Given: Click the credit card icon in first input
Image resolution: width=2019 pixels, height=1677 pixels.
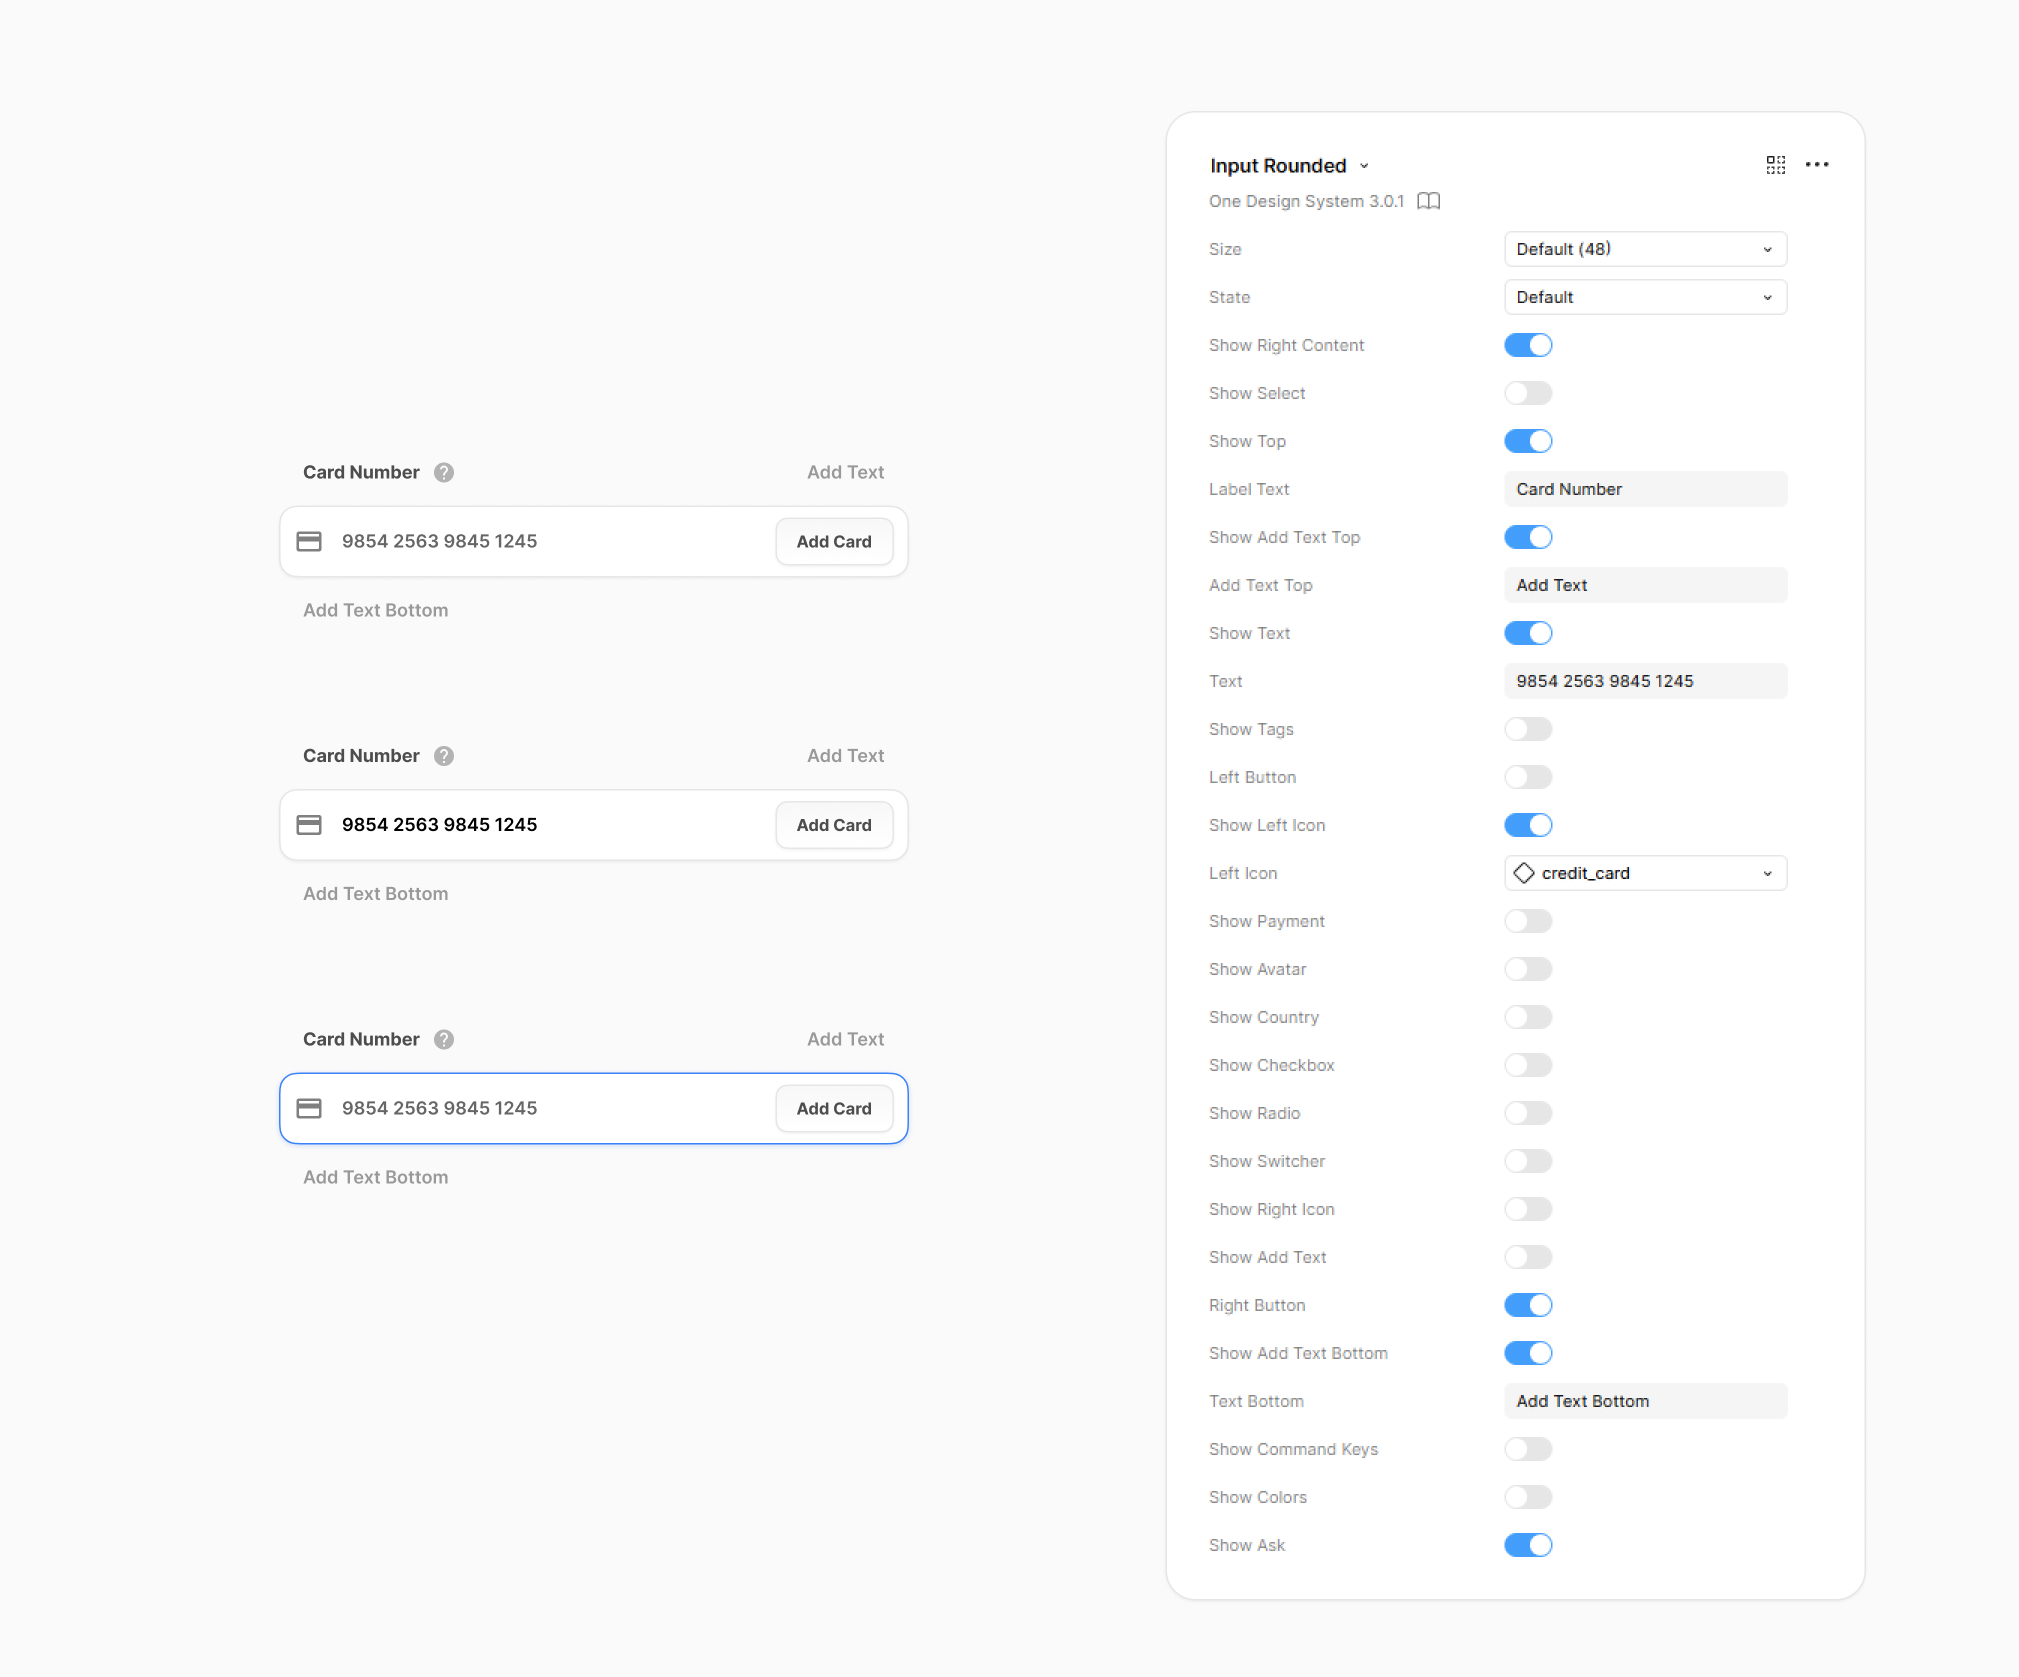Looking at the screenshot, I should [x=309, y=541].
